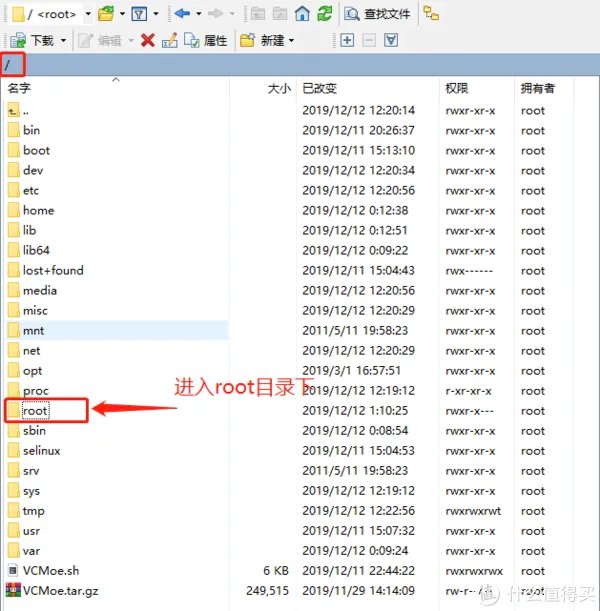The width and height of the screenshot is (600, 611).
Task: Click the 查找文件 button
Action: (376, 14)
